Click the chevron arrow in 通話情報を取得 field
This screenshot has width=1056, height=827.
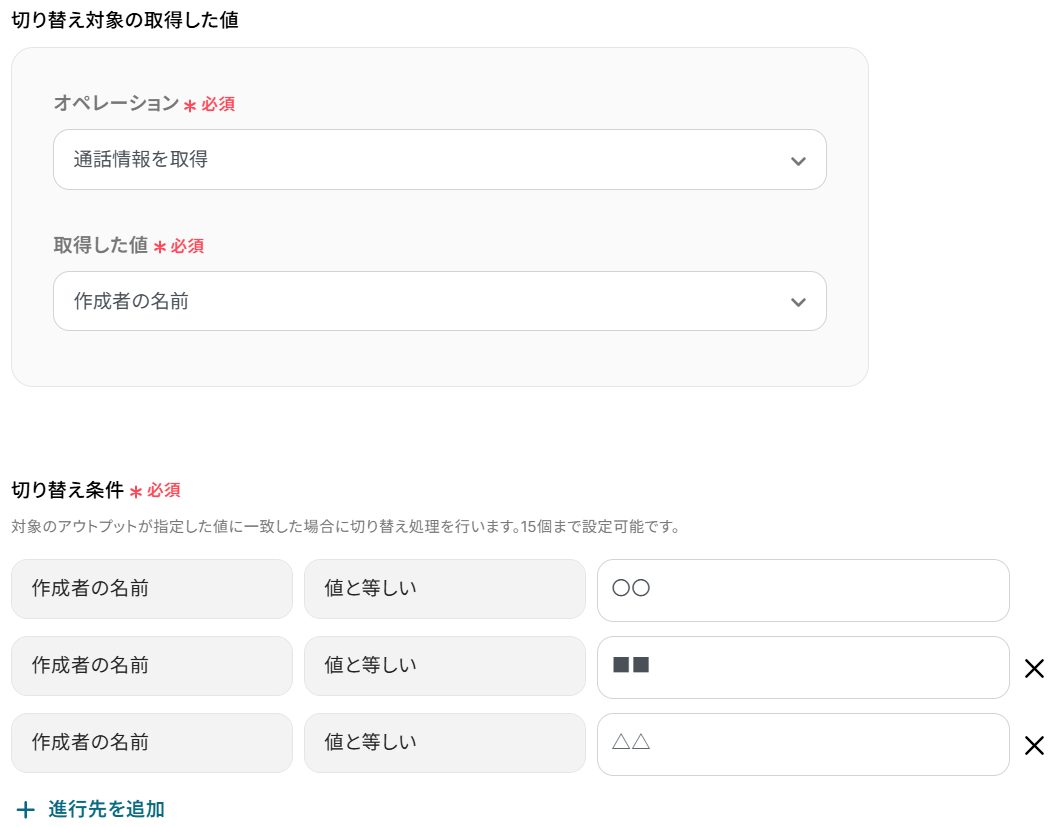[797, 161]
